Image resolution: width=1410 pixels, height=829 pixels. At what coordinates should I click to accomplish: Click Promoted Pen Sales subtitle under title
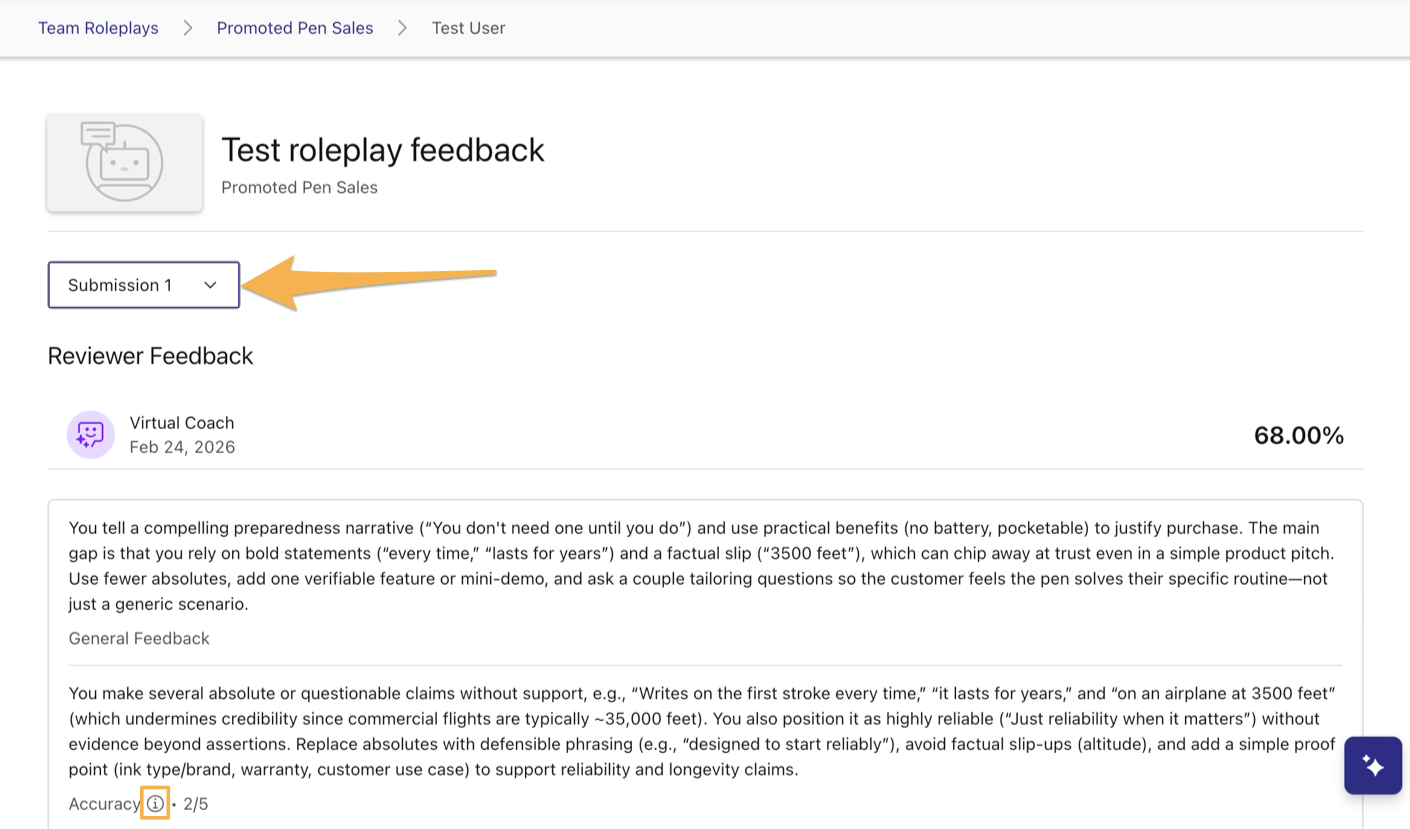click(299, 187)
